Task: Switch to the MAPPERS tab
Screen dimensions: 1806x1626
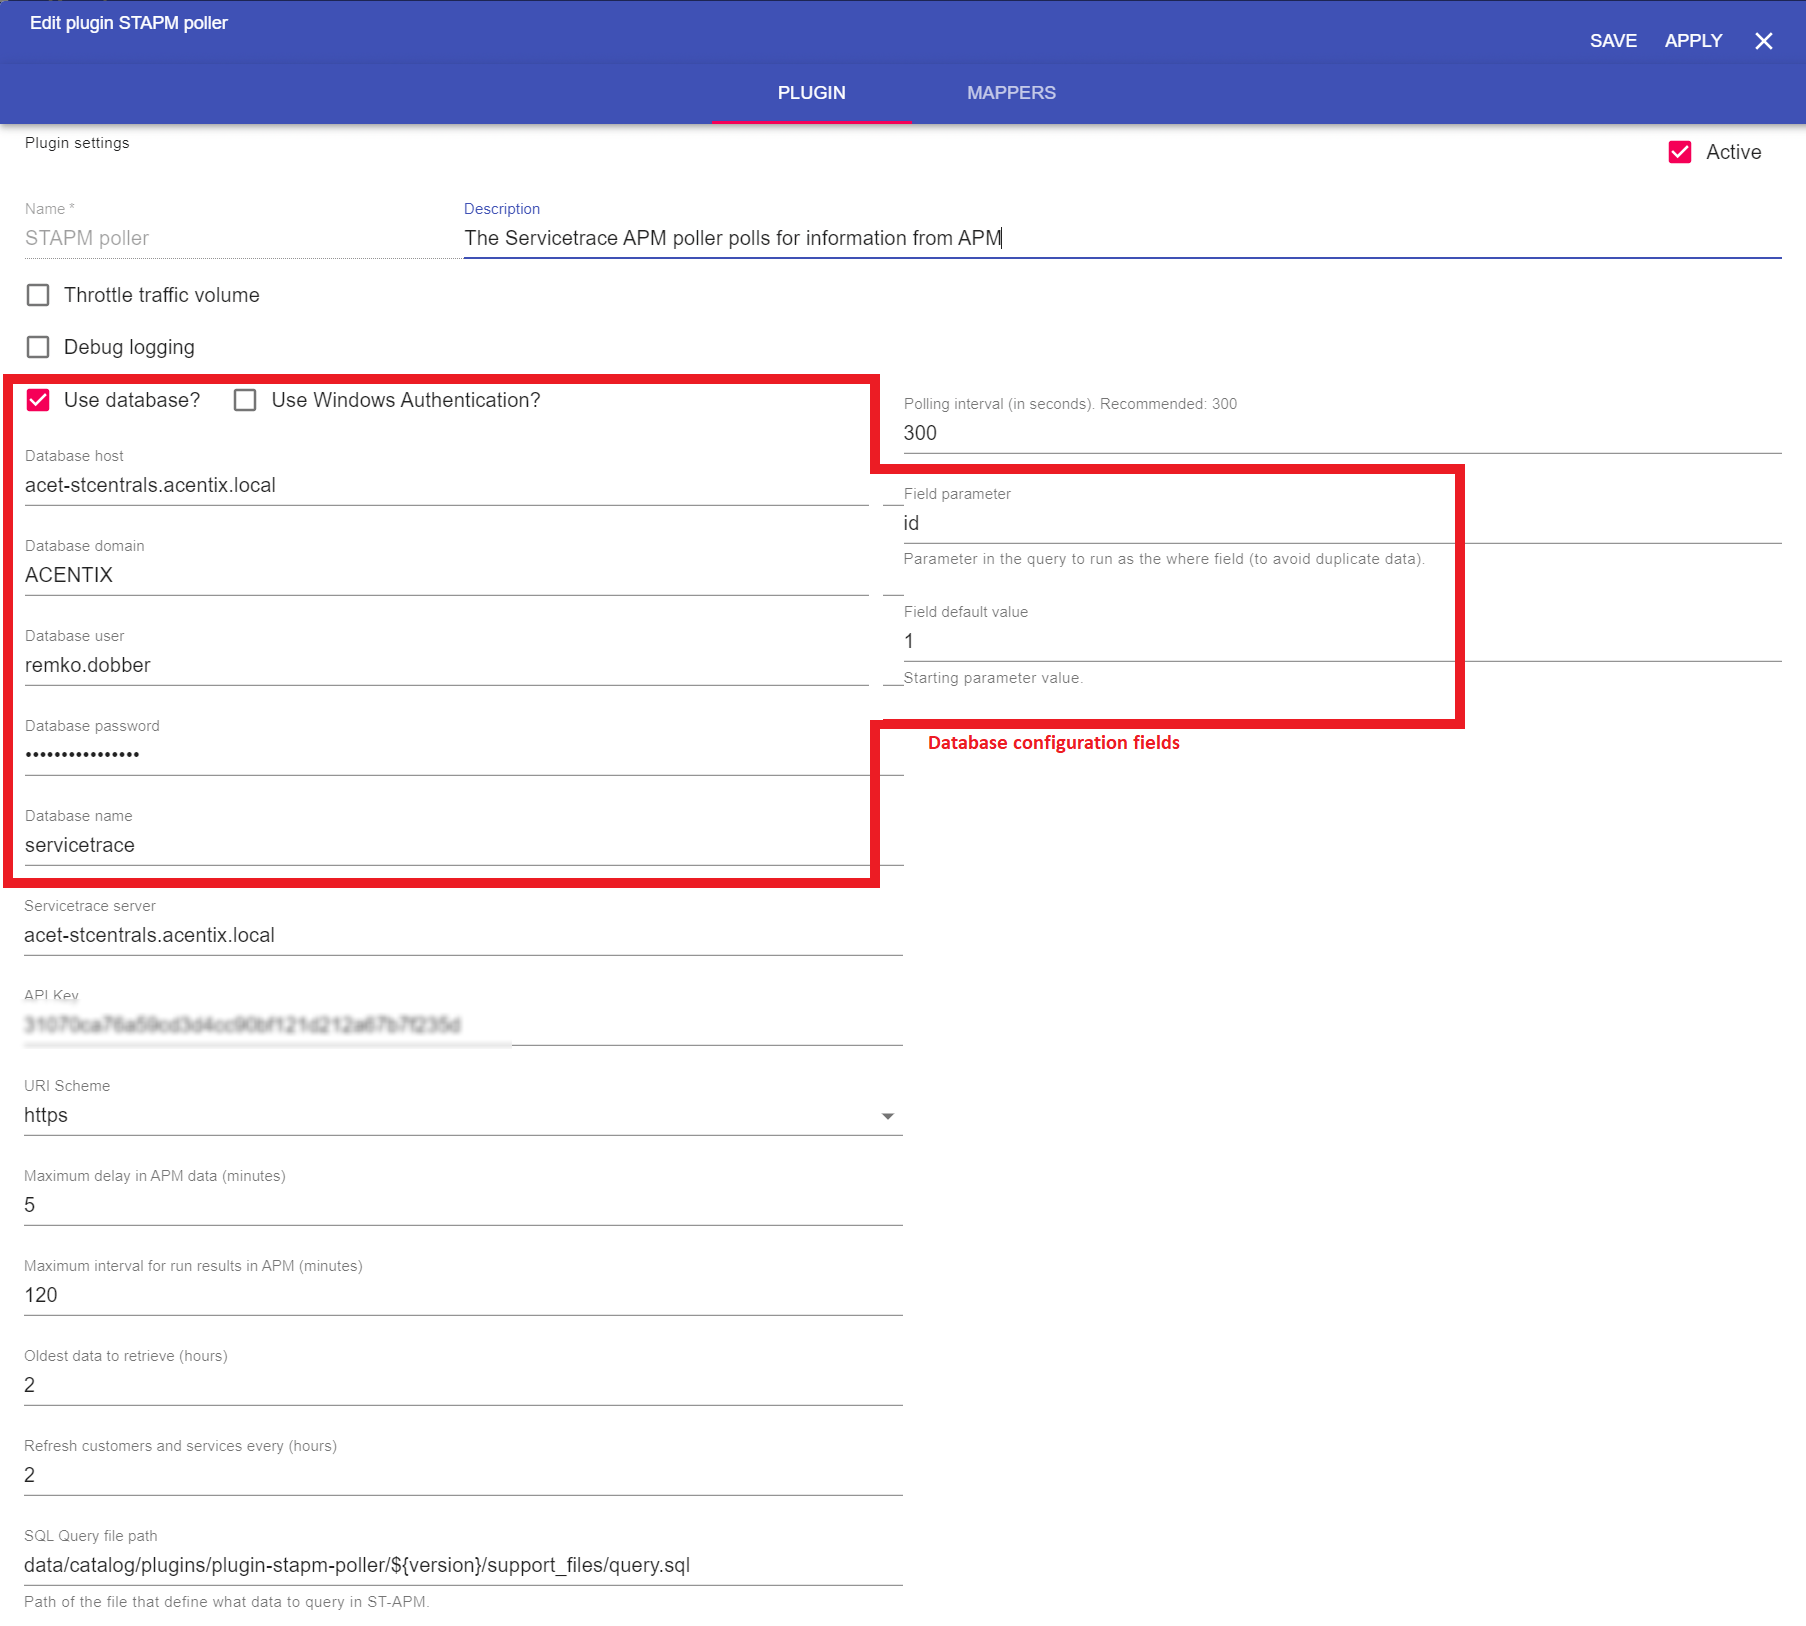Action: pyautogui.click(x=1010, y=93)
